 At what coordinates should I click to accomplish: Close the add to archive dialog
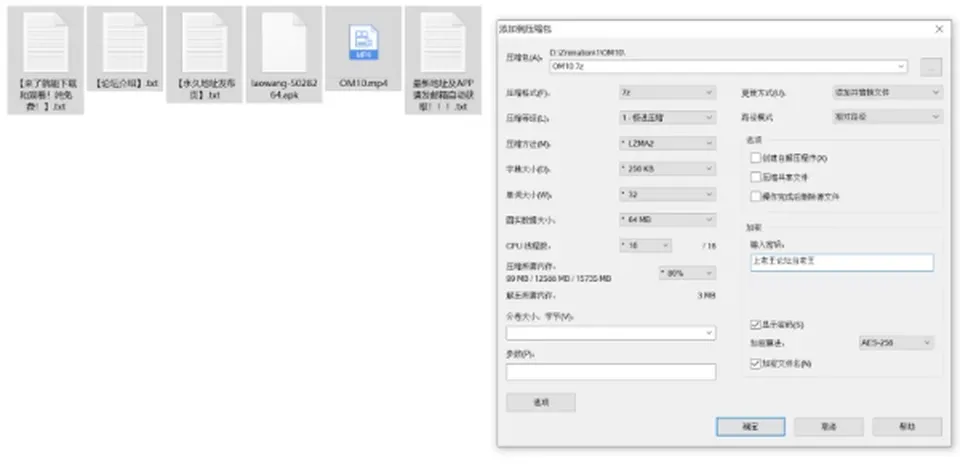coord(939,29)
